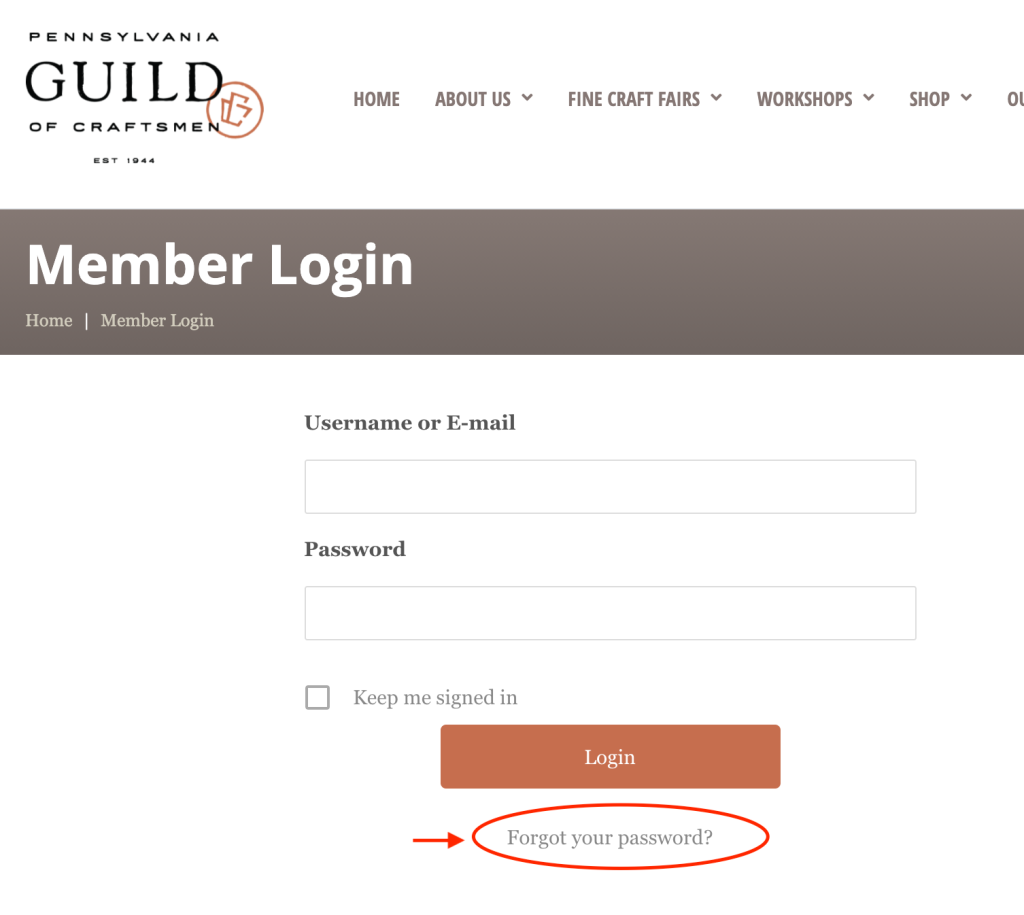The width and height of the screenshot is (1024, 915).
Task: Submit with the Login button
Action: [610, 756]
